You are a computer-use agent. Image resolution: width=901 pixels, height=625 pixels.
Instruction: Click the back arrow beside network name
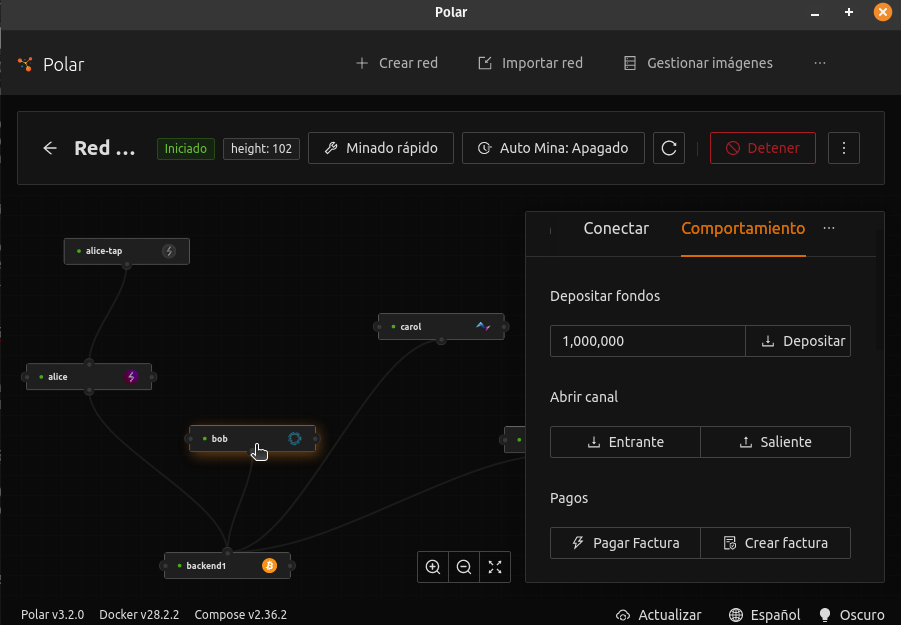pyautogui.click(x=50, y=148)
